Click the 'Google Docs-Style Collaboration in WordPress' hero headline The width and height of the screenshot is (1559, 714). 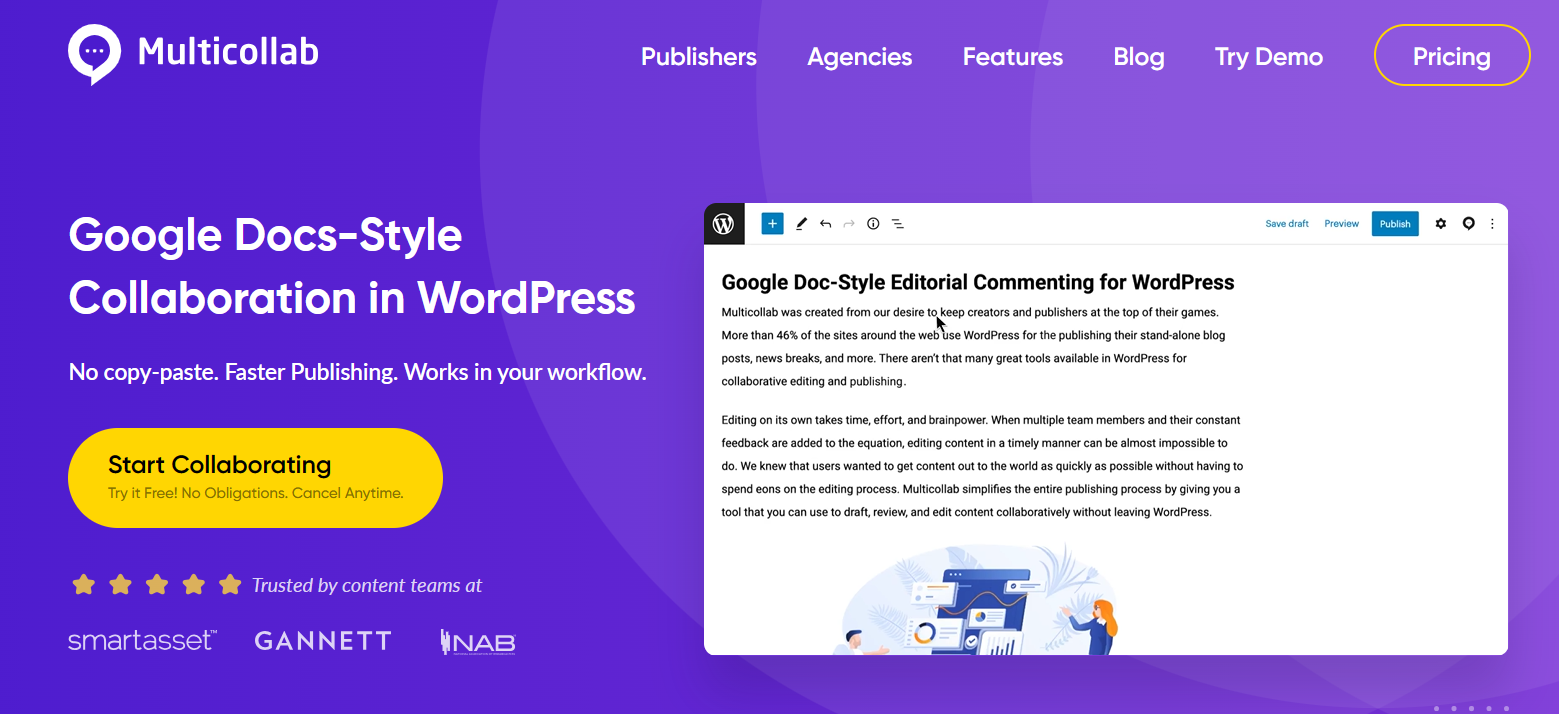click(352, 267)
